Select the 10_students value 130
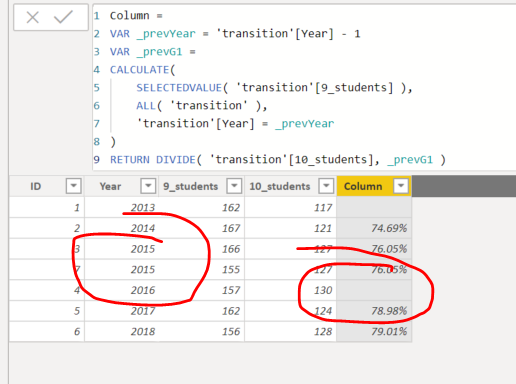This screenshot has height=384, width=516. coord(290,290)
